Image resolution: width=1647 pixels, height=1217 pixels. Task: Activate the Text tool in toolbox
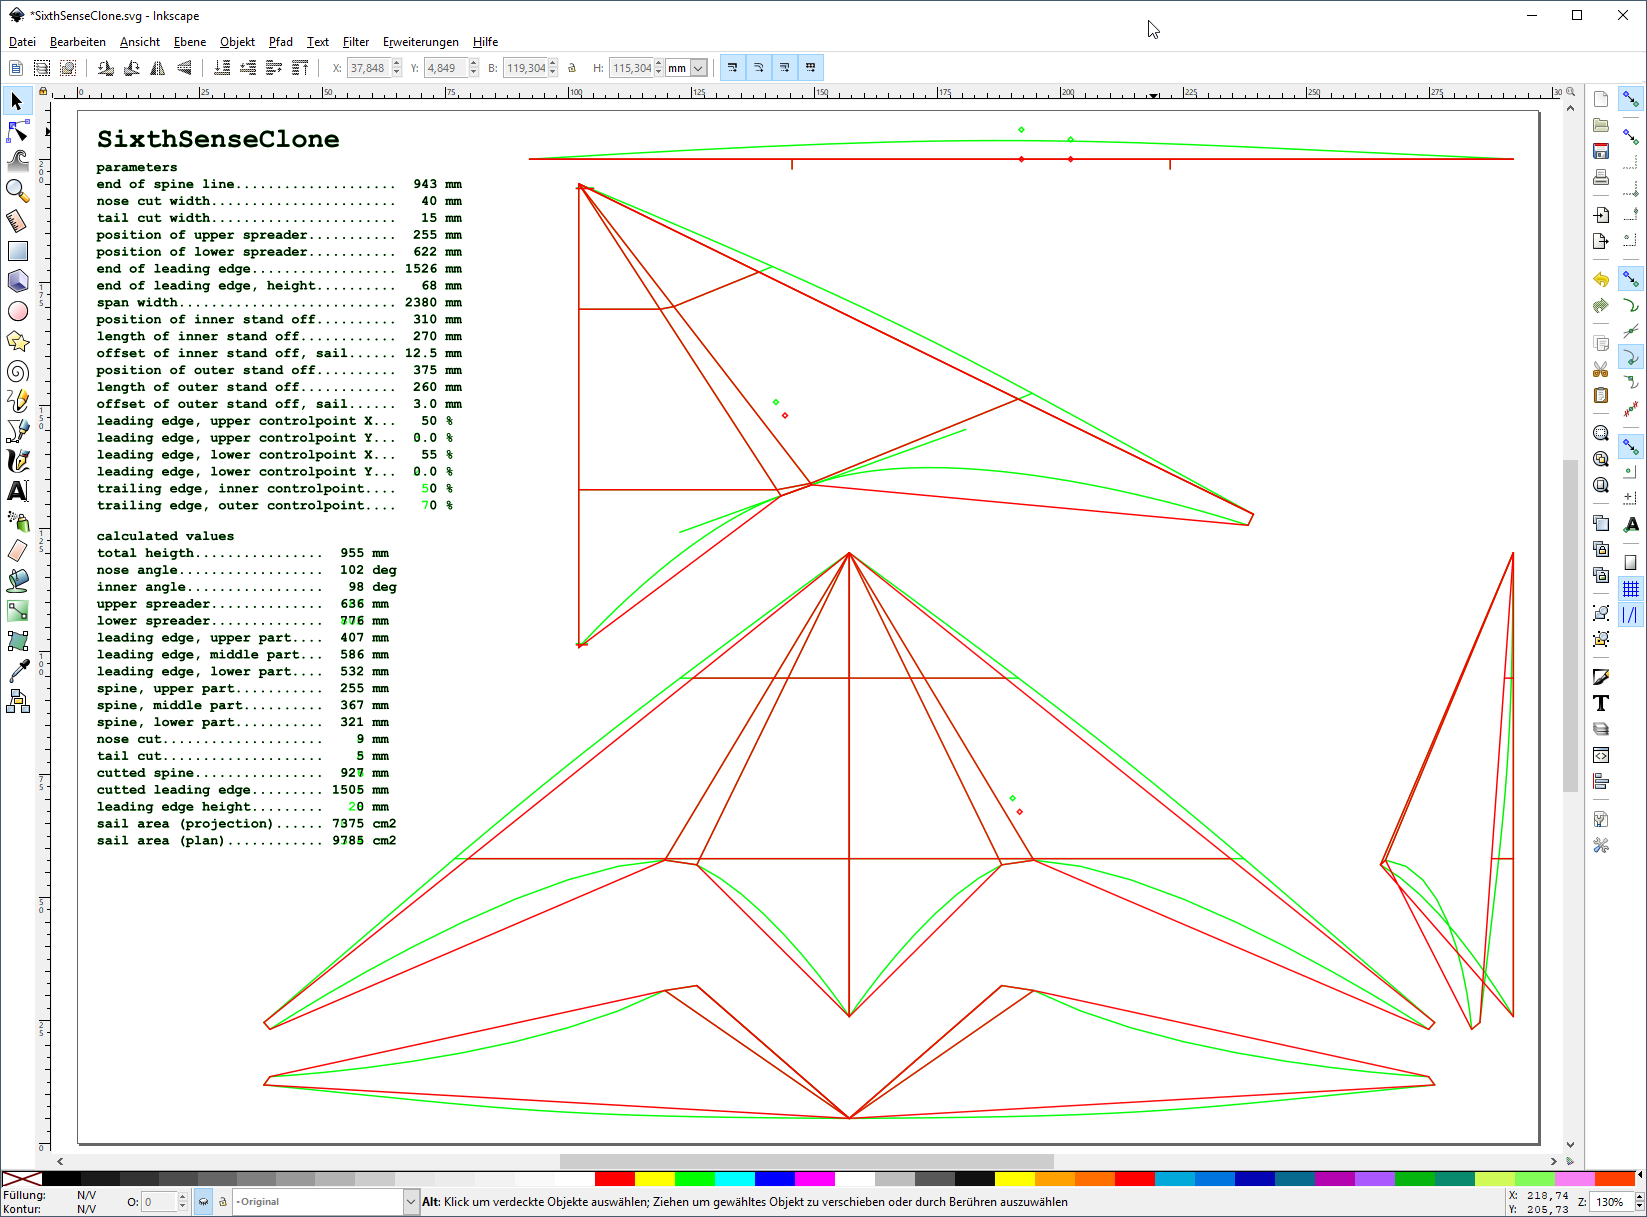pyautogui.click(x=17, y=491)
